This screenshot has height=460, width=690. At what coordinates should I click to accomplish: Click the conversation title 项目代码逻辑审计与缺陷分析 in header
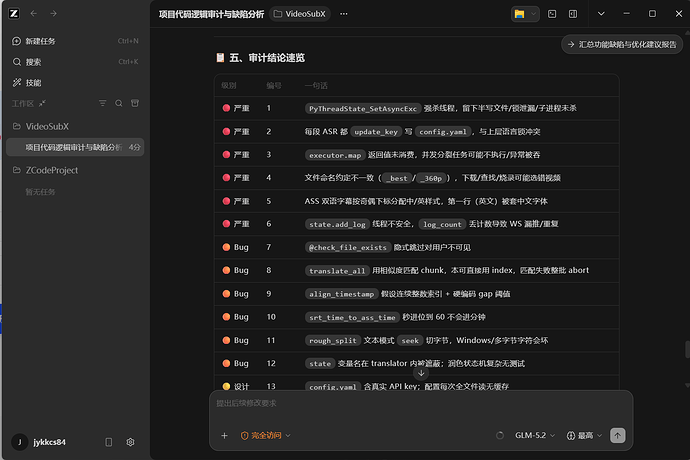[211, 14]
